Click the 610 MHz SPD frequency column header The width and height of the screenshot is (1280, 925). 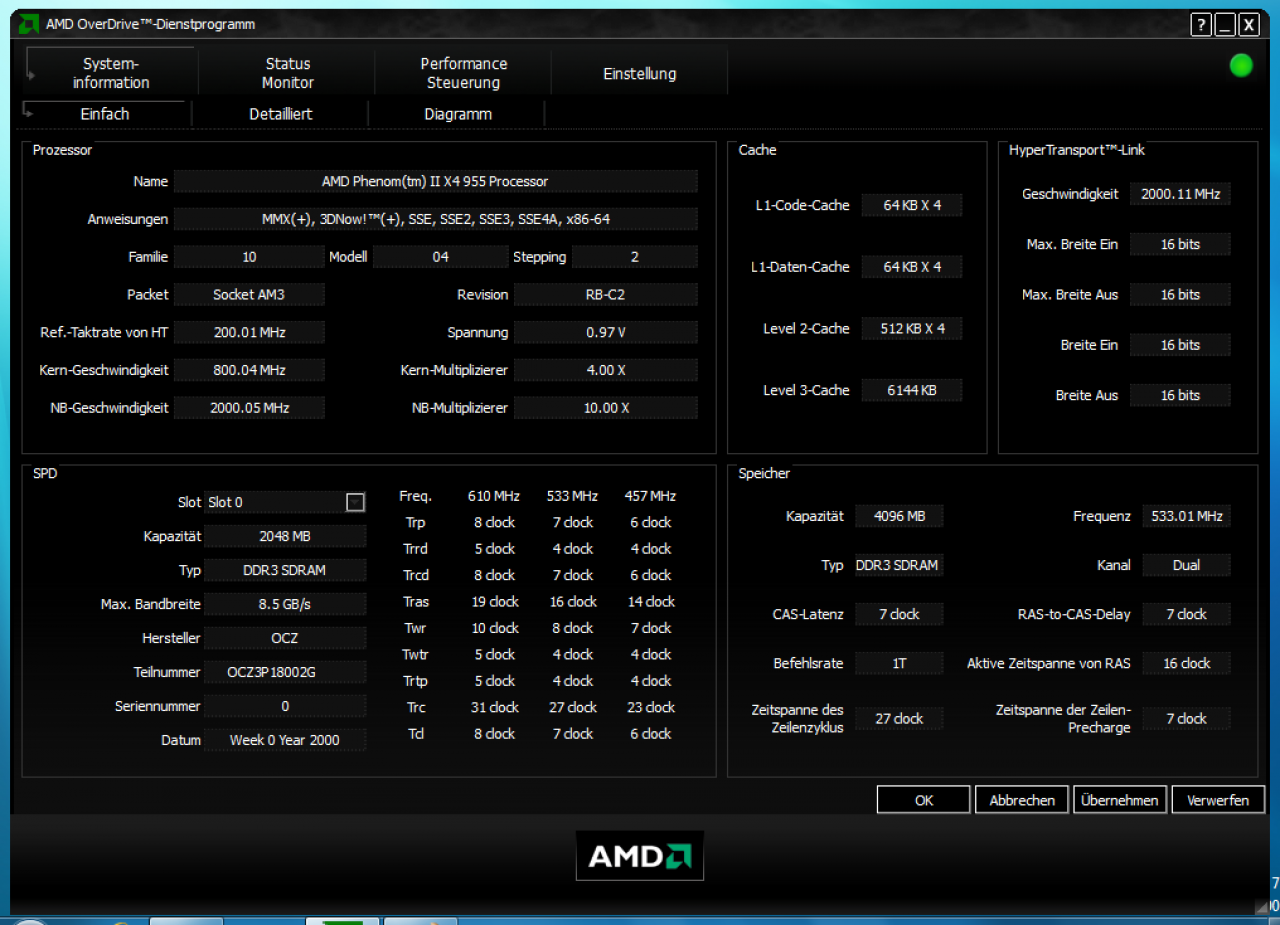(x=494, y=496)
